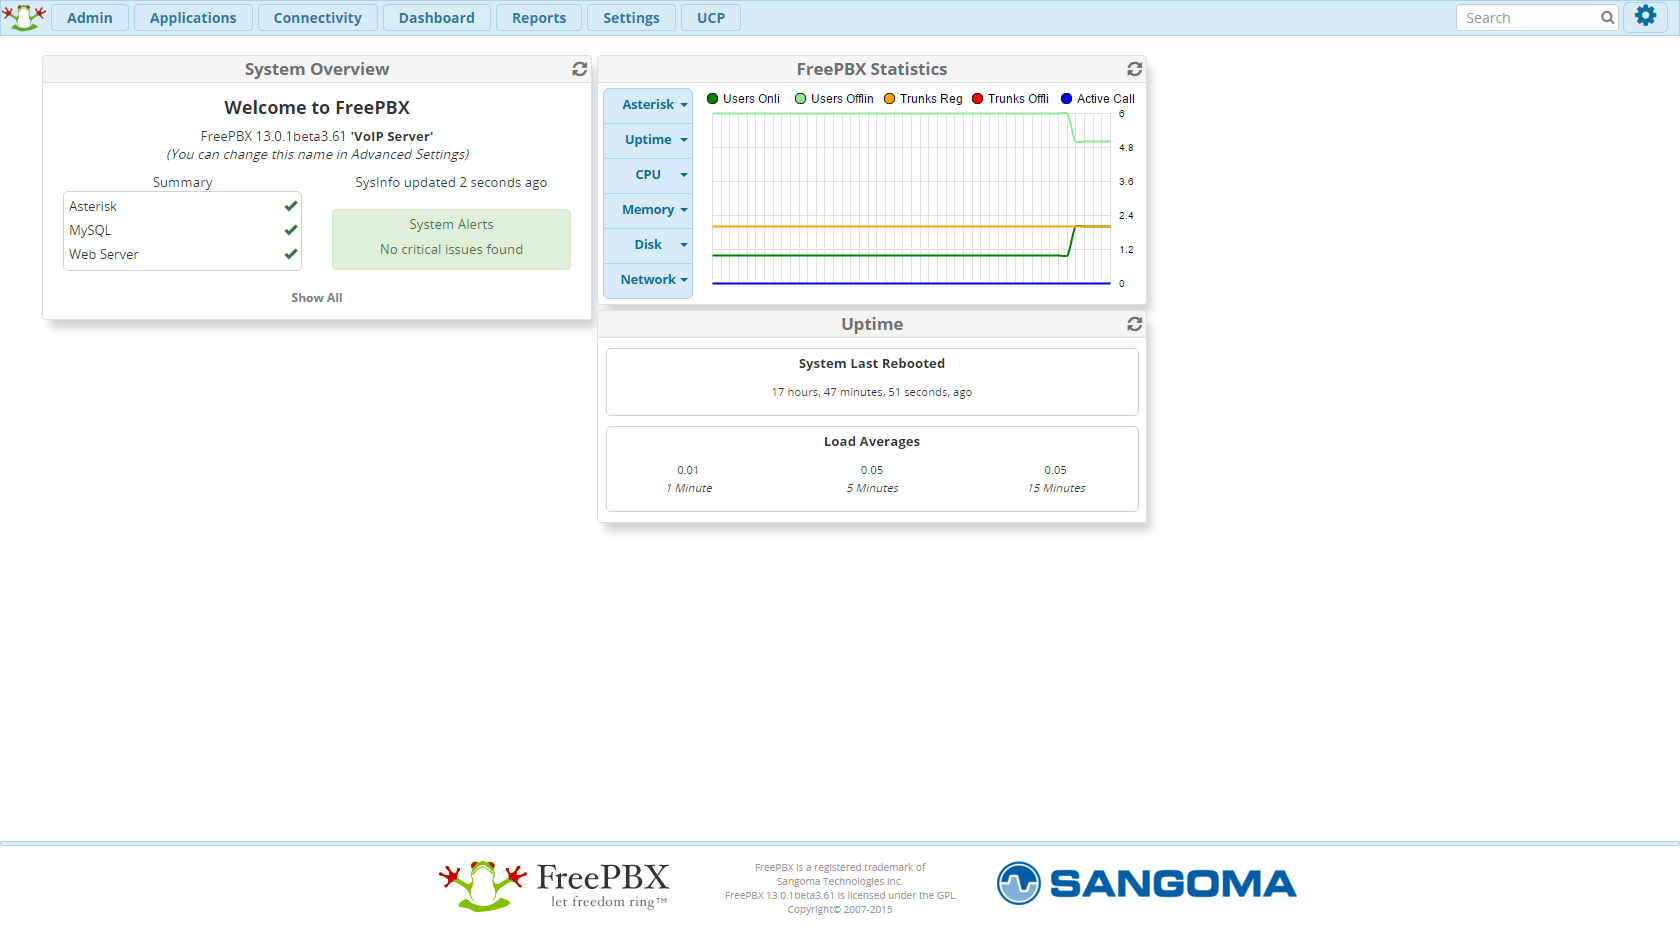Click the Trunks Offline red legend swatch

tap(978, 99)
